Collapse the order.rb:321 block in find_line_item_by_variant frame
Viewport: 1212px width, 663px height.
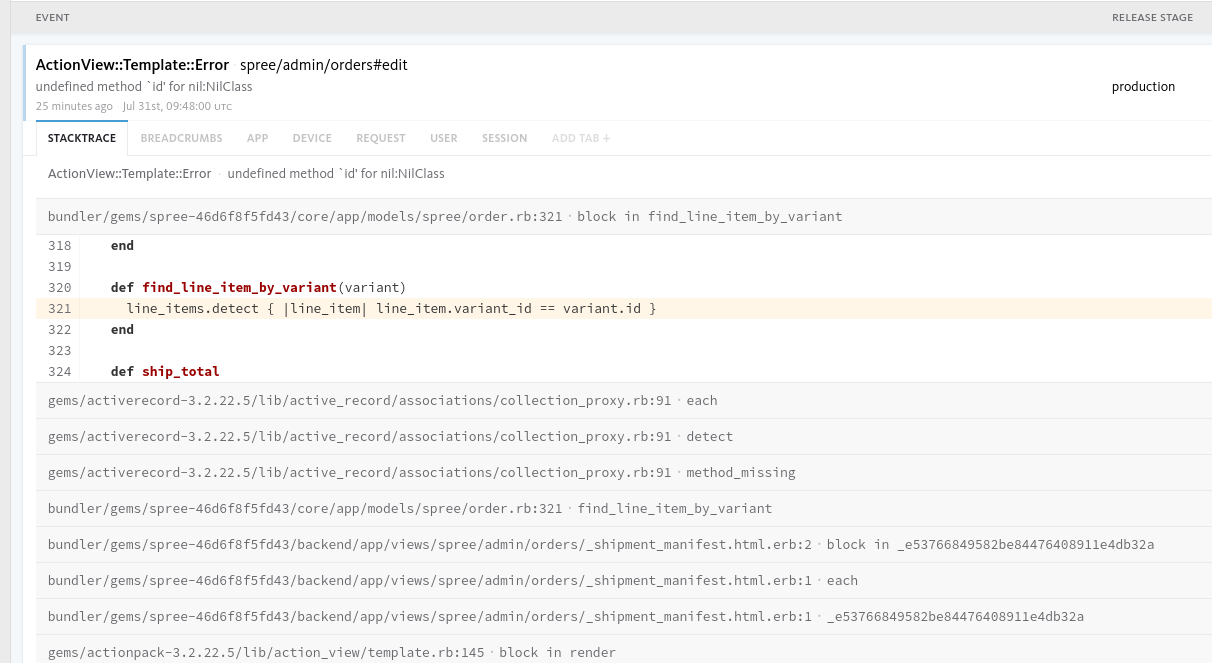coord(624,216)
